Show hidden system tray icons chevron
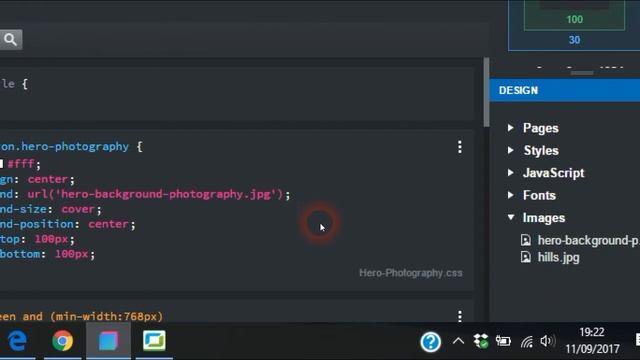This screenshot has height=360, width=640. [x=458, y=341]
